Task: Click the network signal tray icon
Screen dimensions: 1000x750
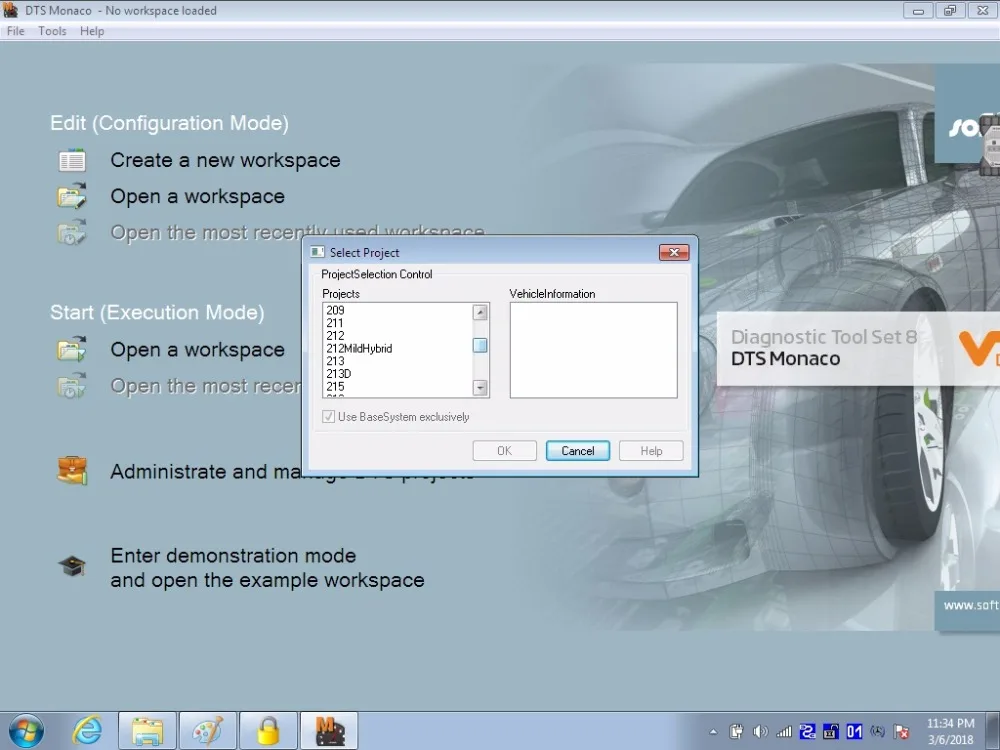Action: (x=784, y=732)
